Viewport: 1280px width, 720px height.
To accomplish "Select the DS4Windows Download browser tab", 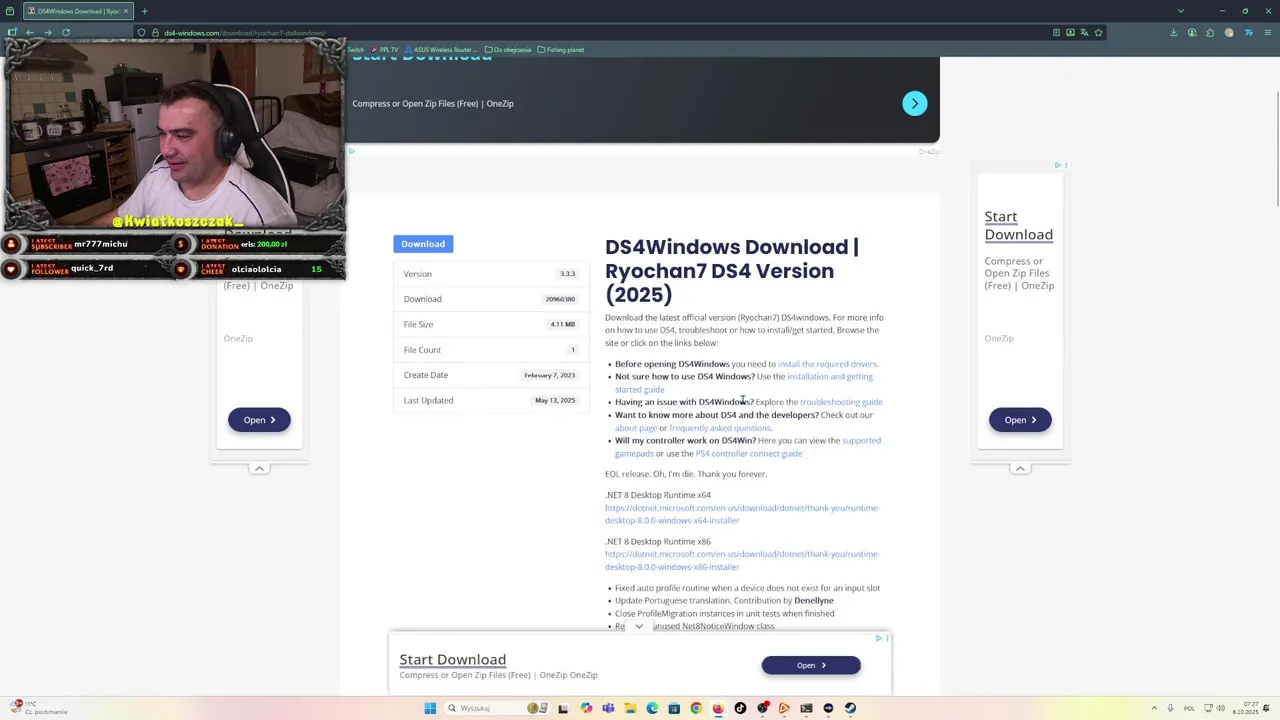I will tap(78, 11).
